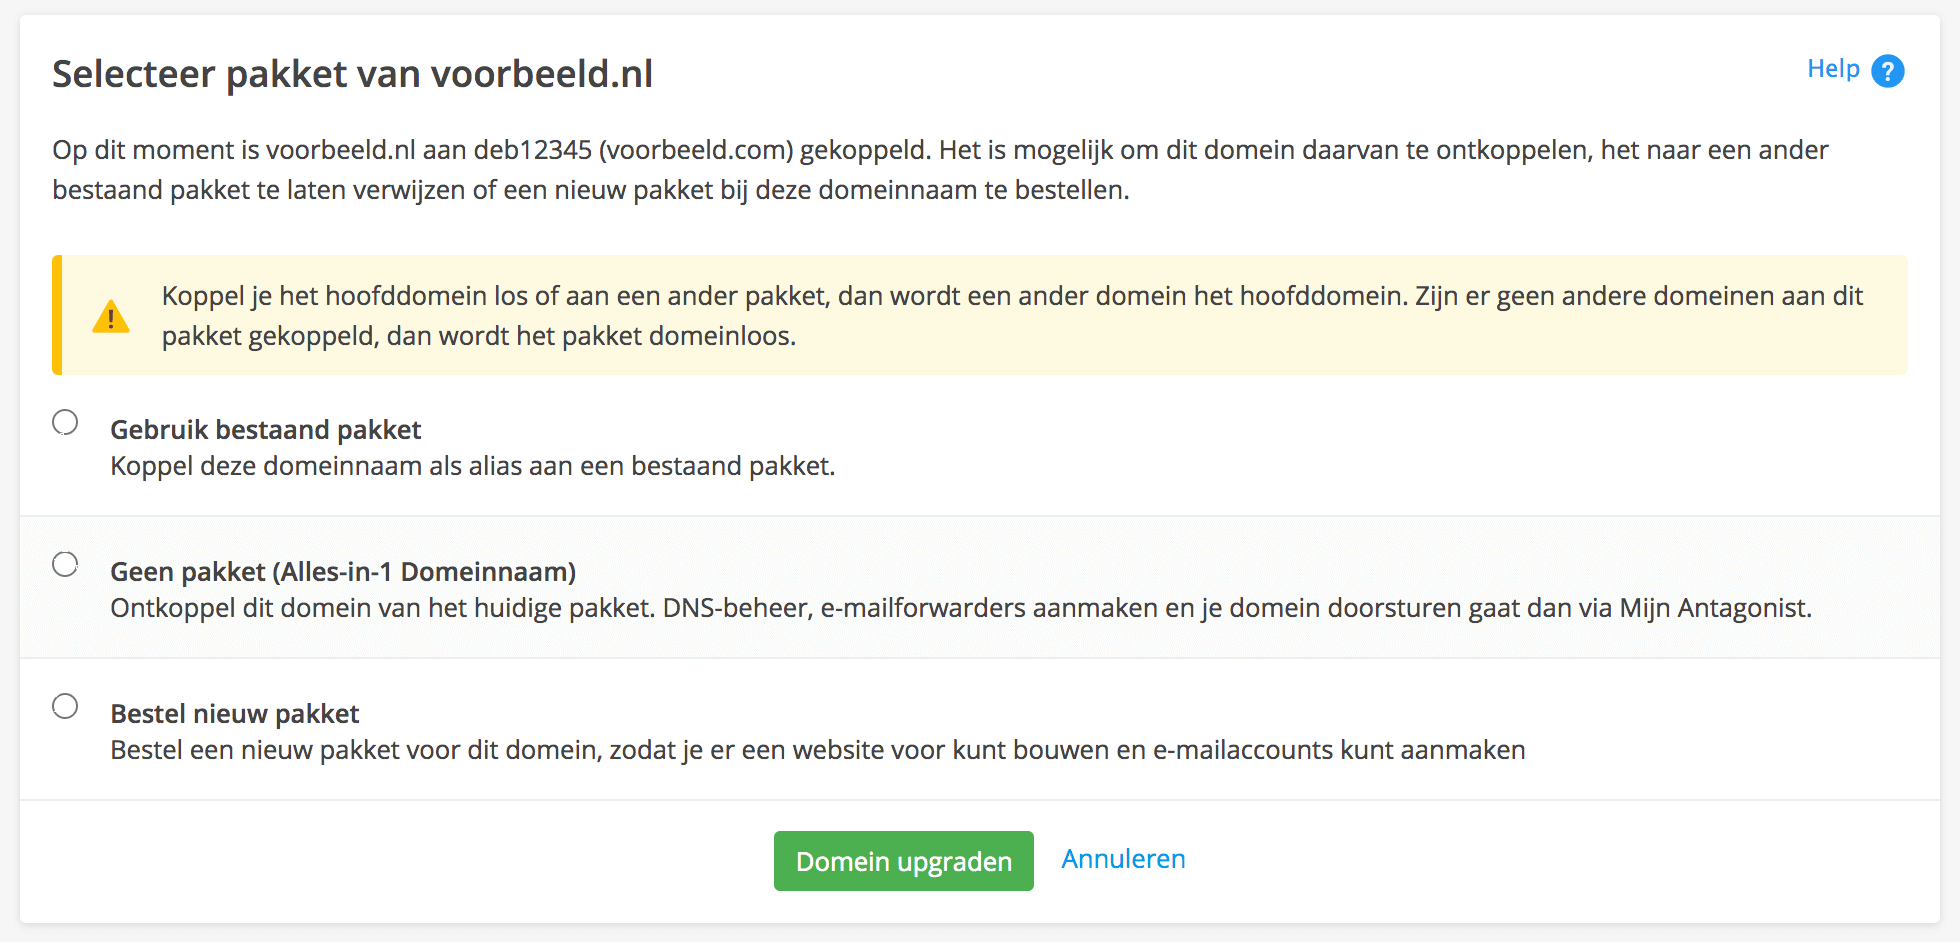Viewport: 1960px width, 942px height.
Task: Click the description 'Koppel deze domeinnaam als alias'
Action: pyautogui.click(x=472, y=466)
